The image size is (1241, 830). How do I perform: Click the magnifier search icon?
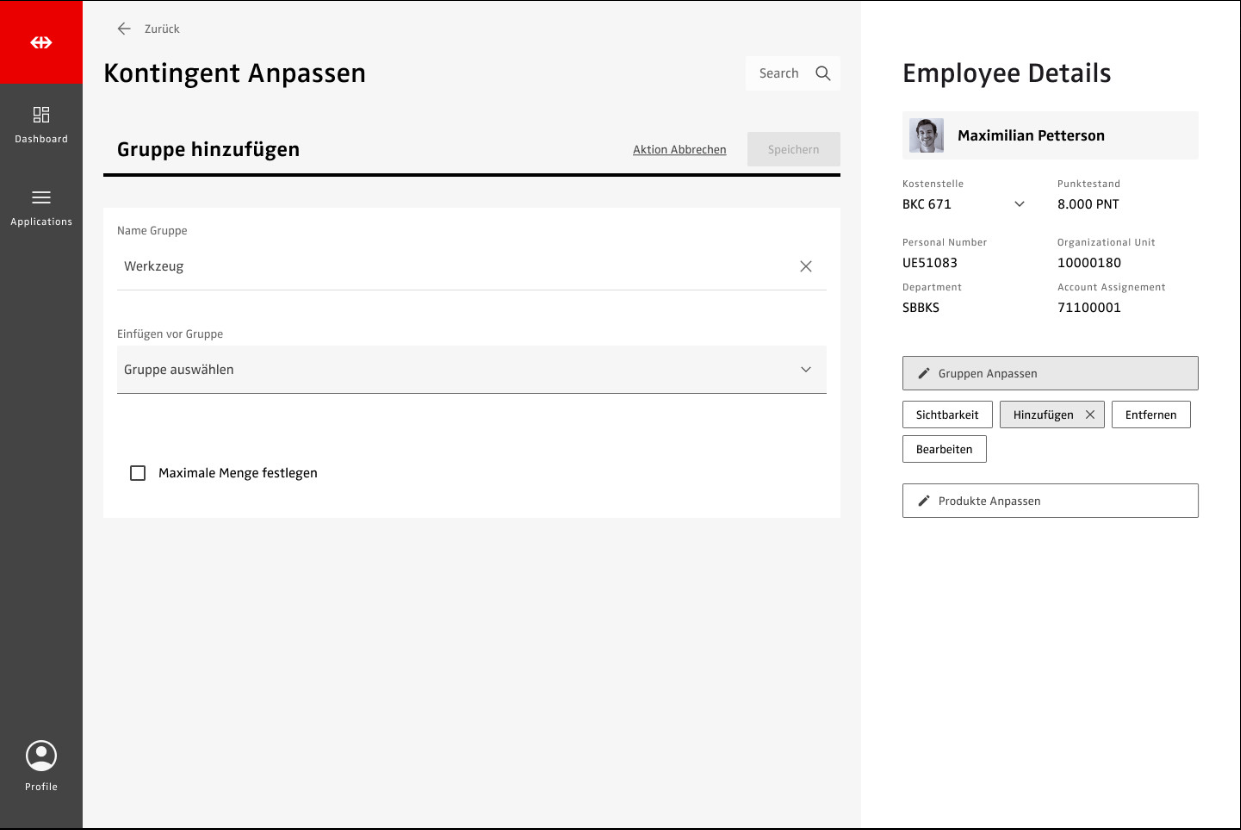(x=823, y=73)
